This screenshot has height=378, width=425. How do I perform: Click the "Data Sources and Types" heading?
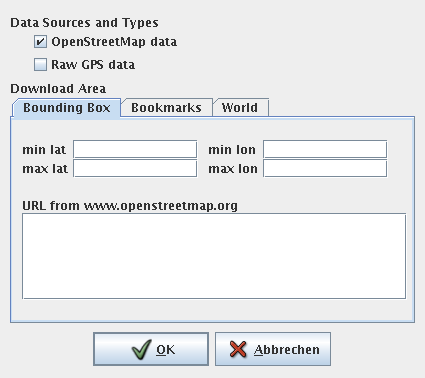click(84, 23)
